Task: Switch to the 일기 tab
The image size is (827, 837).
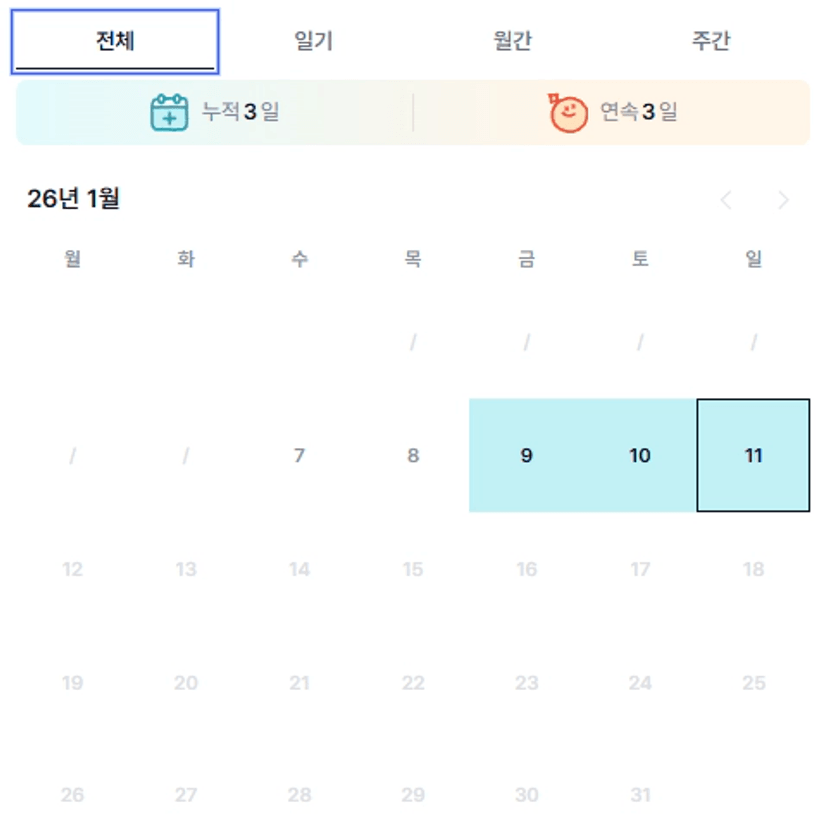Action: (x=313, y=42)
